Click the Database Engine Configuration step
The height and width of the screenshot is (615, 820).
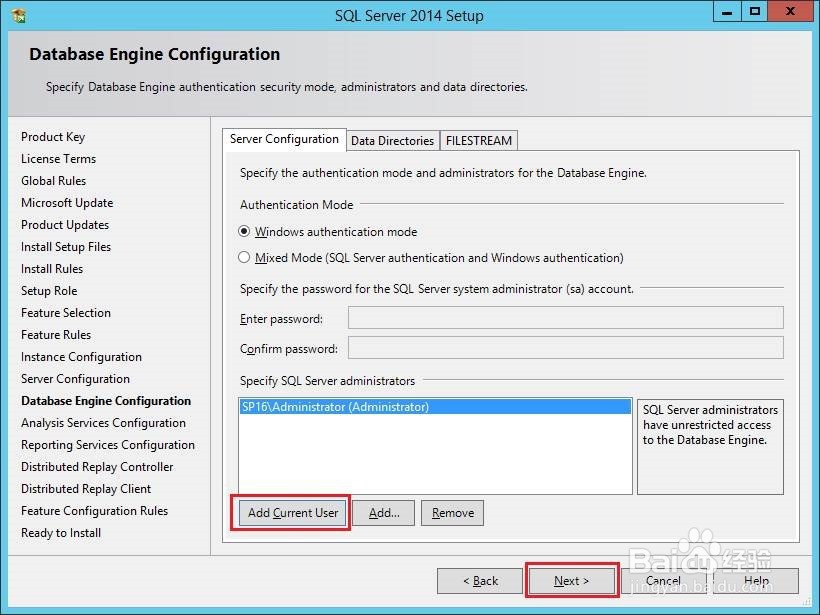[106, 401]
